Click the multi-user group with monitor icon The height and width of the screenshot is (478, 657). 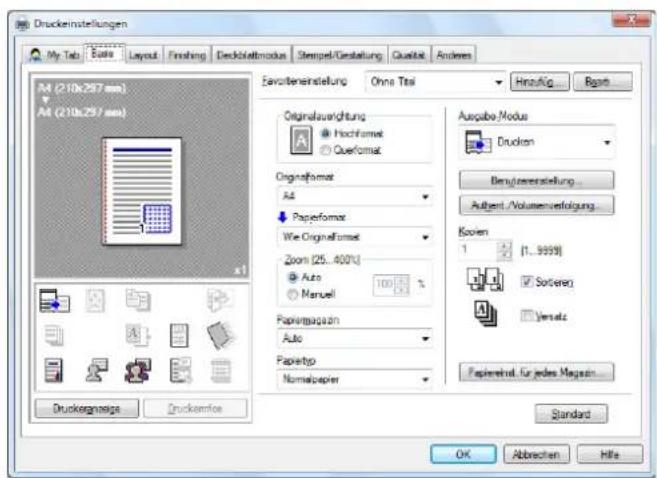click(138, 370)
